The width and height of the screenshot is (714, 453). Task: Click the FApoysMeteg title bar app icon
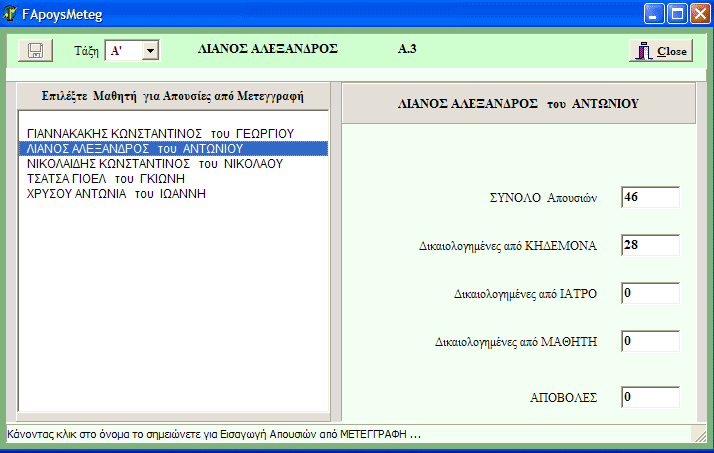(x=11, y=15)
